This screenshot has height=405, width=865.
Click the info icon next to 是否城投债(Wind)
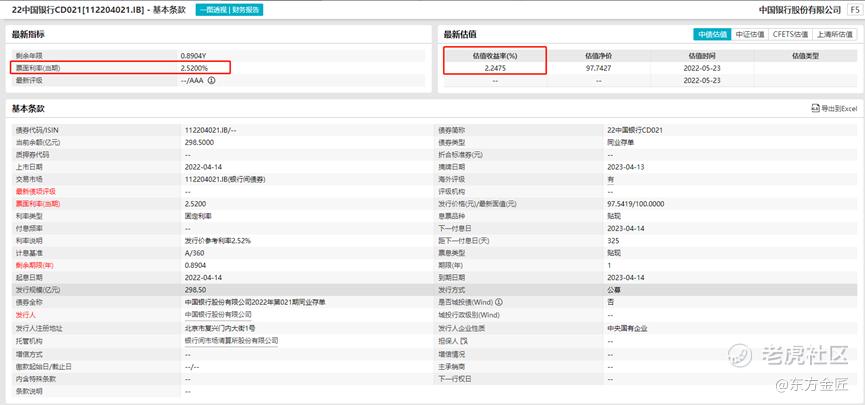tap(499, 302)
